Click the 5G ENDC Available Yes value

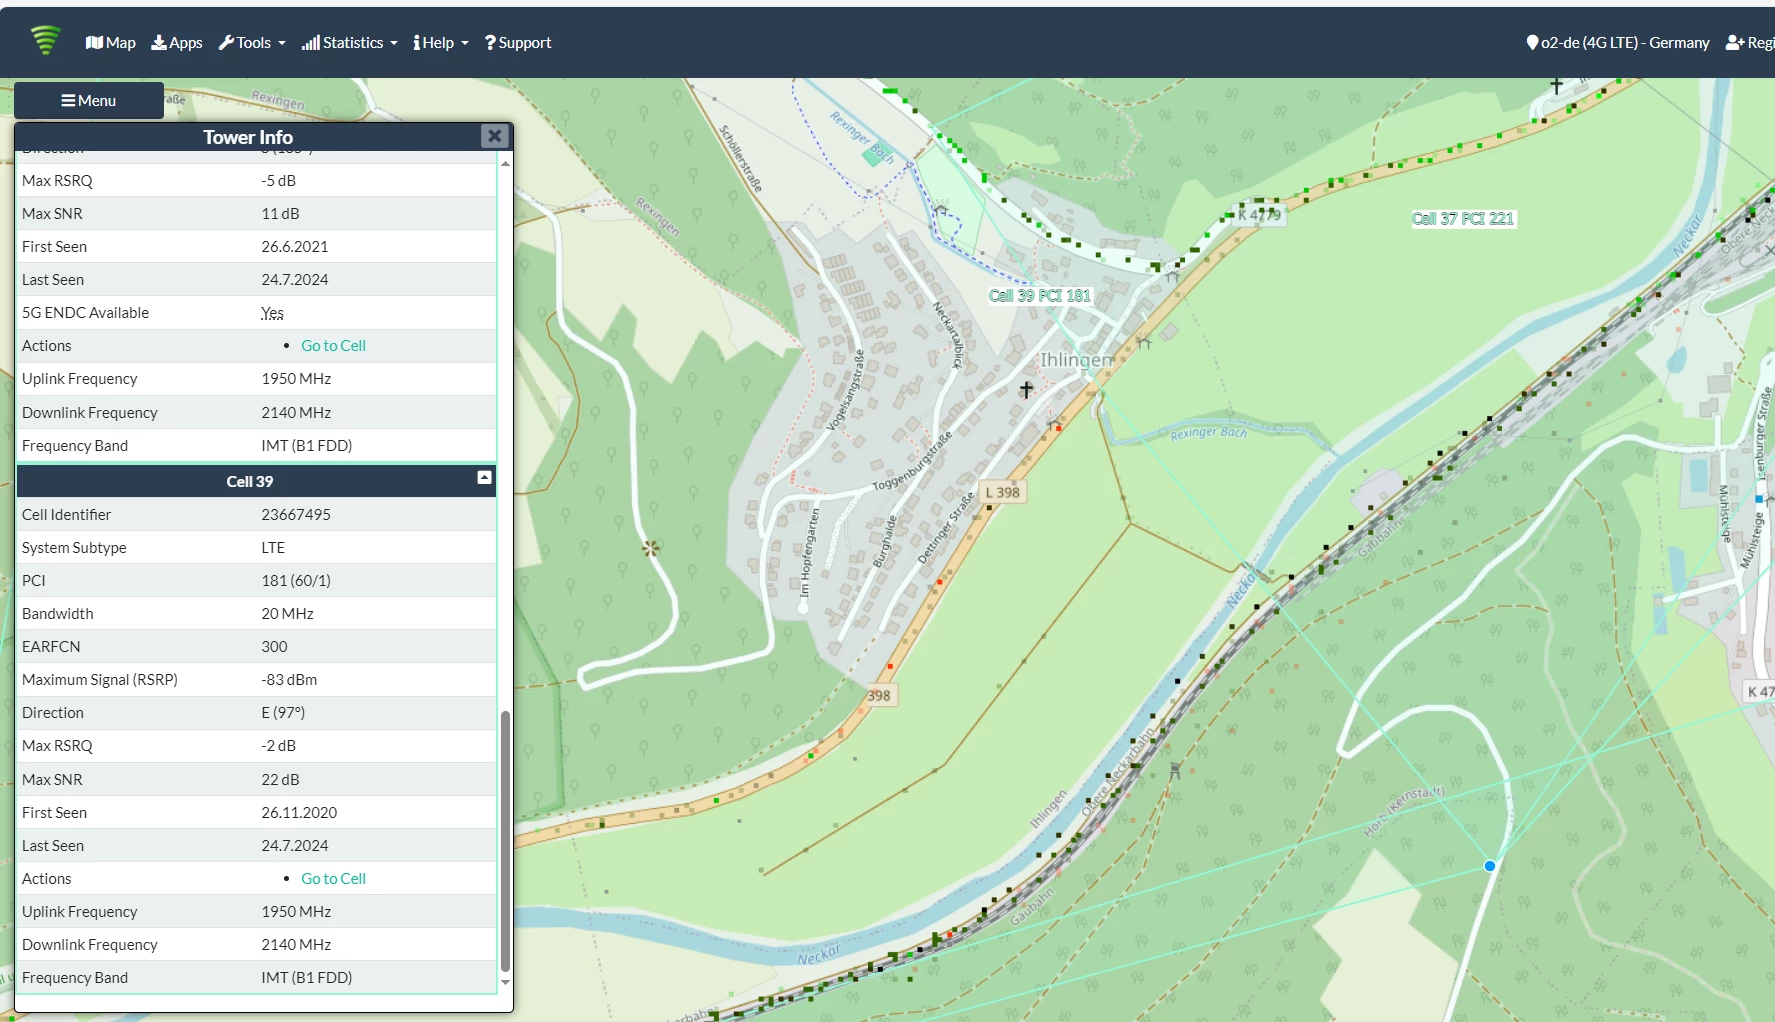tap(272, 313)
